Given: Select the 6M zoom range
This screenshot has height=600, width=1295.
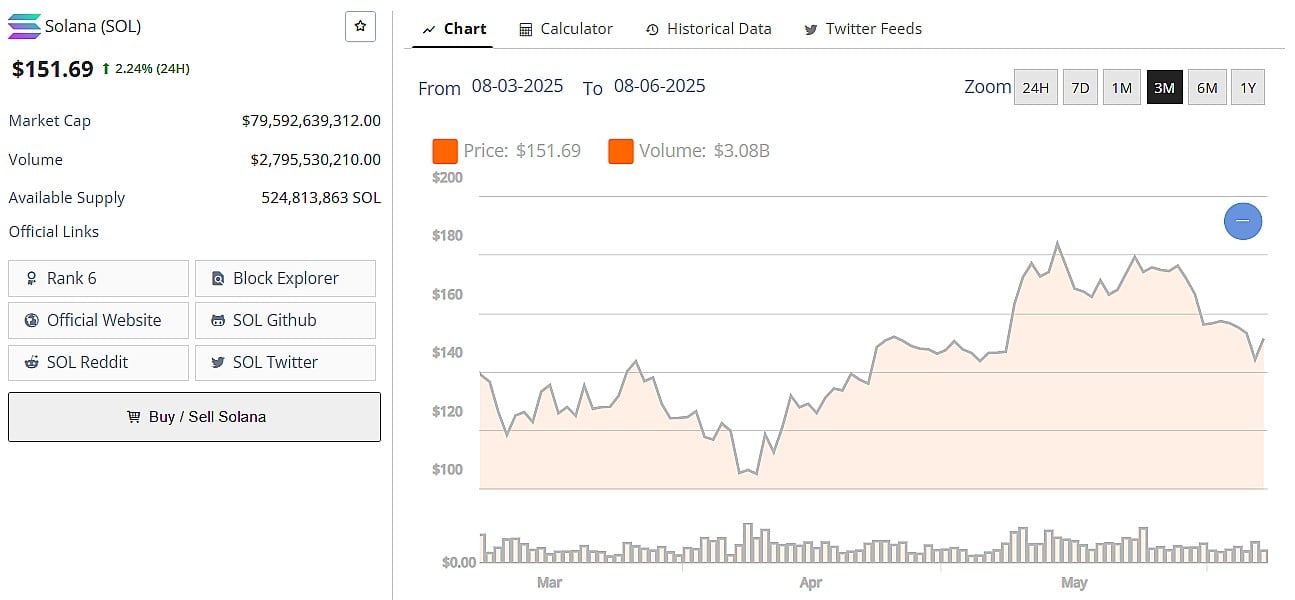Looking at the screenshot, I should point(1207,88).
